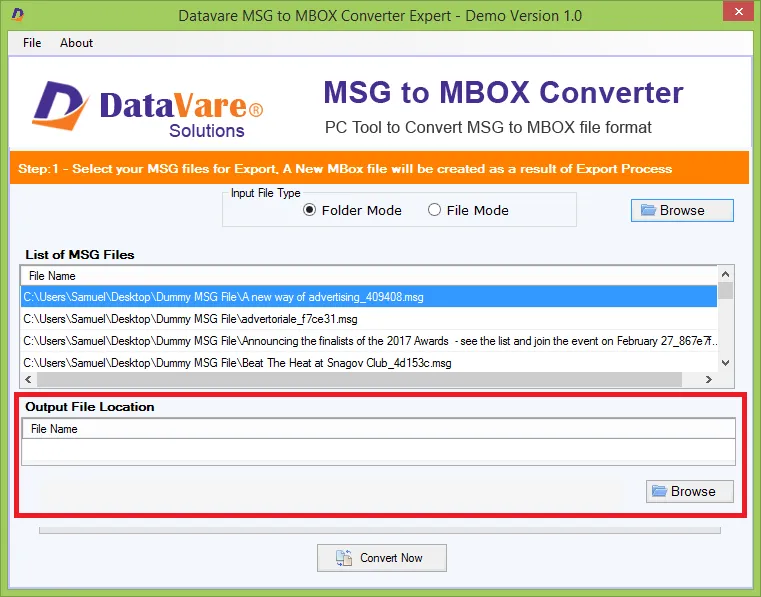Click left arrow of horizontal scrollbar
The height and width of the screenshot is (597, 761).
coord(28,380)
